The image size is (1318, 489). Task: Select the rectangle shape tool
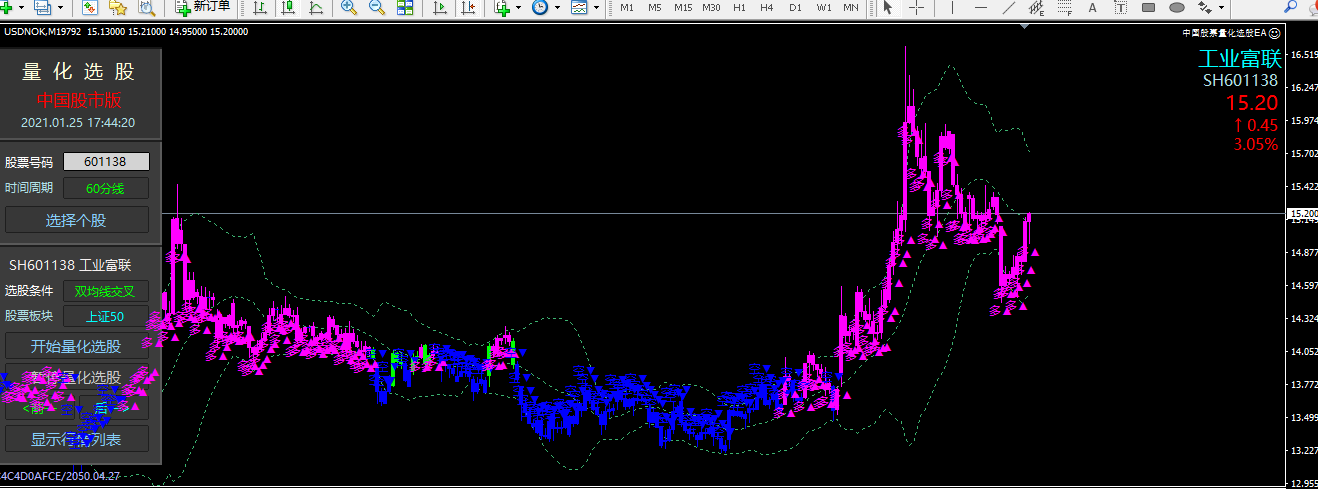(x=1149, y=7)
